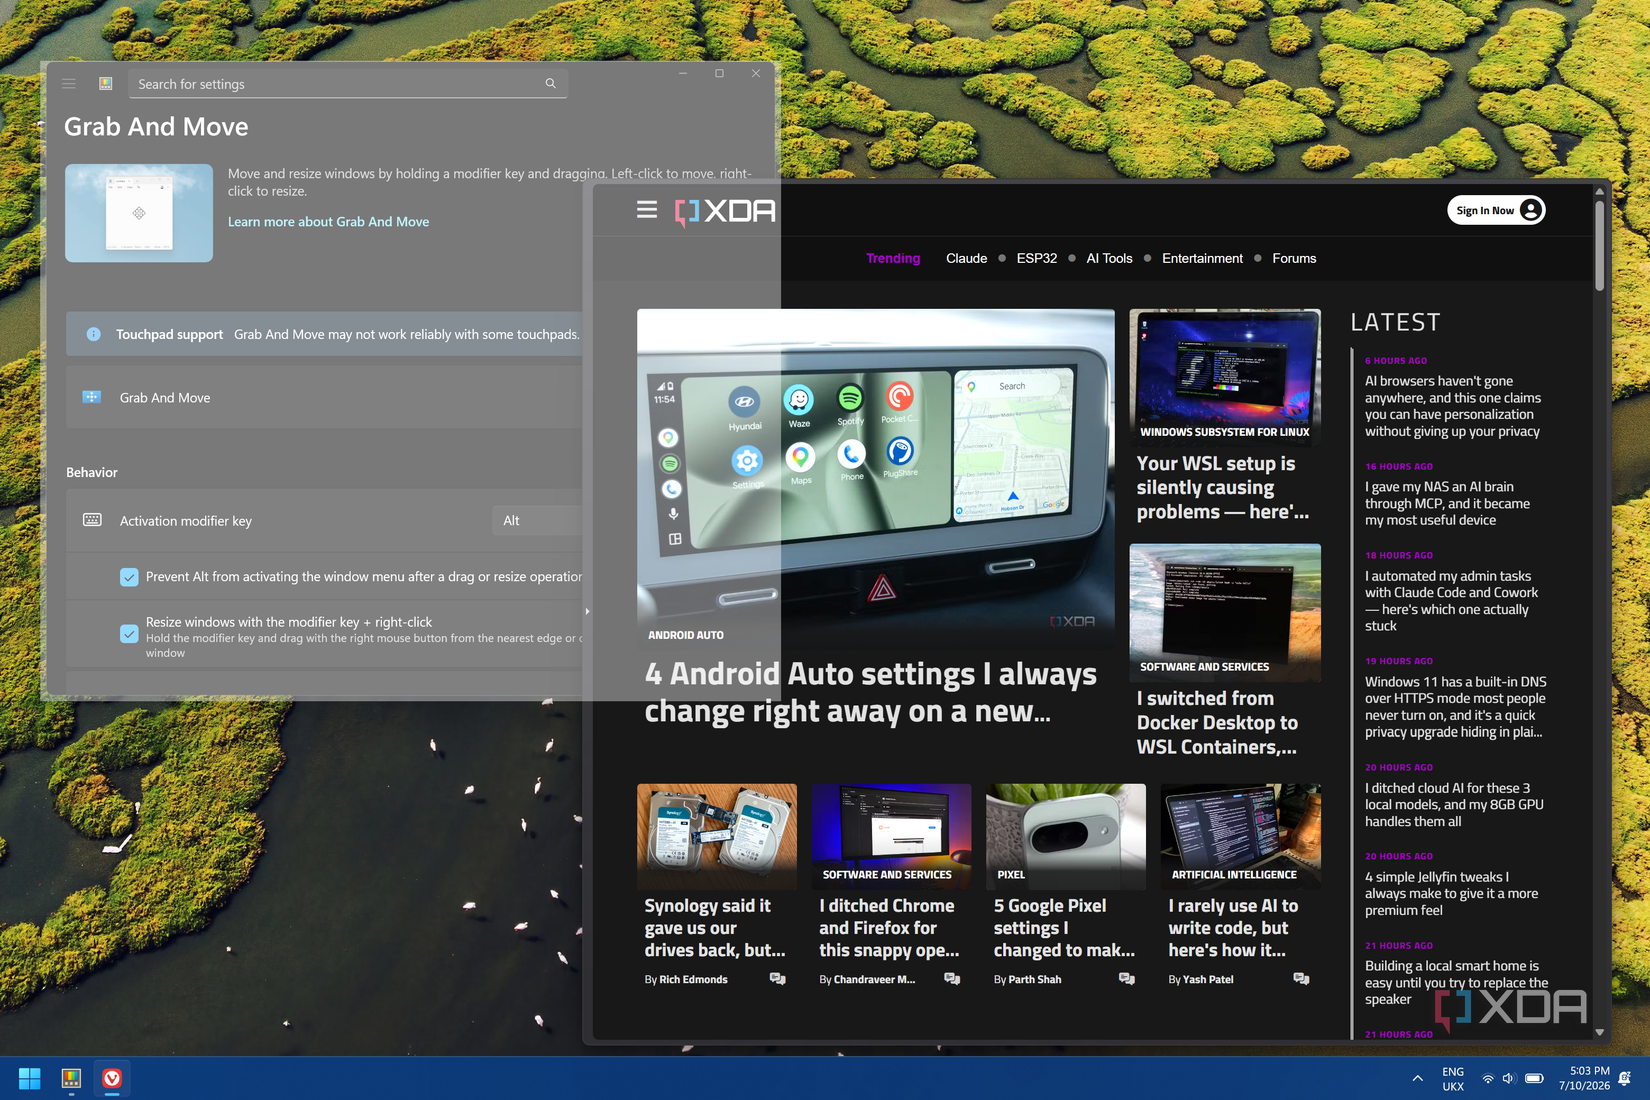Open latest story about ditching cloud AI
Screen dimensions: 1650x1100
[x=1454, y=805]
